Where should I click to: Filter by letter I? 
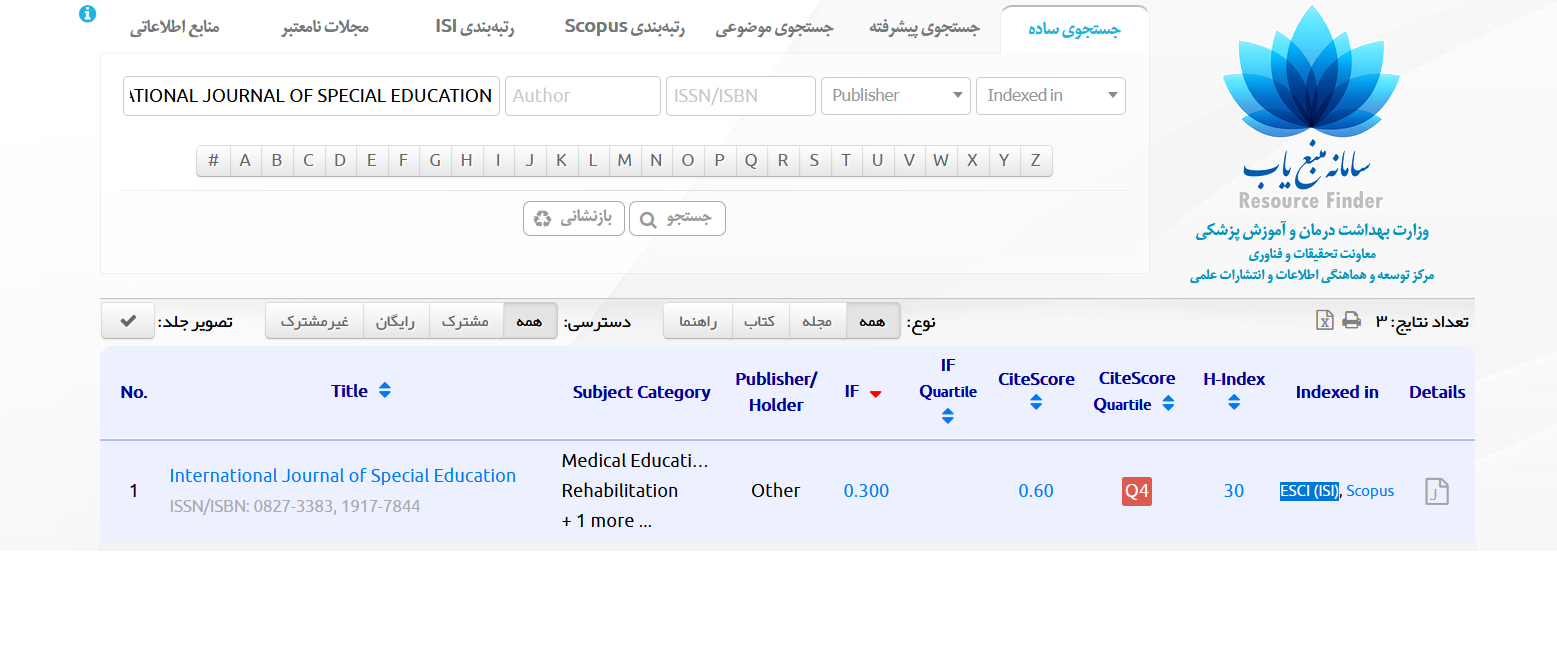pyautogui.click(x=498, y=161)
